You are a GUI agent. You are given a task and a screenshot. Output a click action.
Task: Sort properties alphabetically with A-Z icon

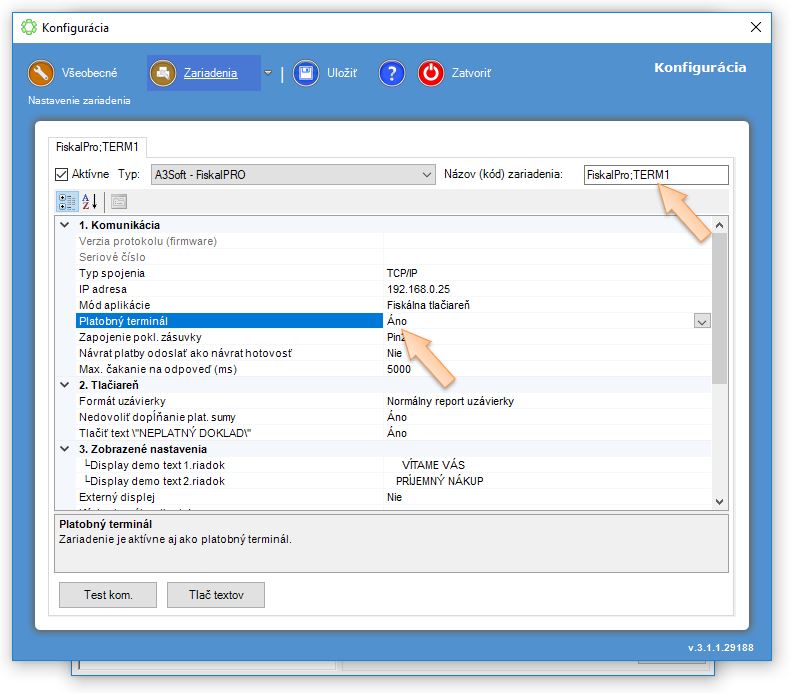coord(89,201)
